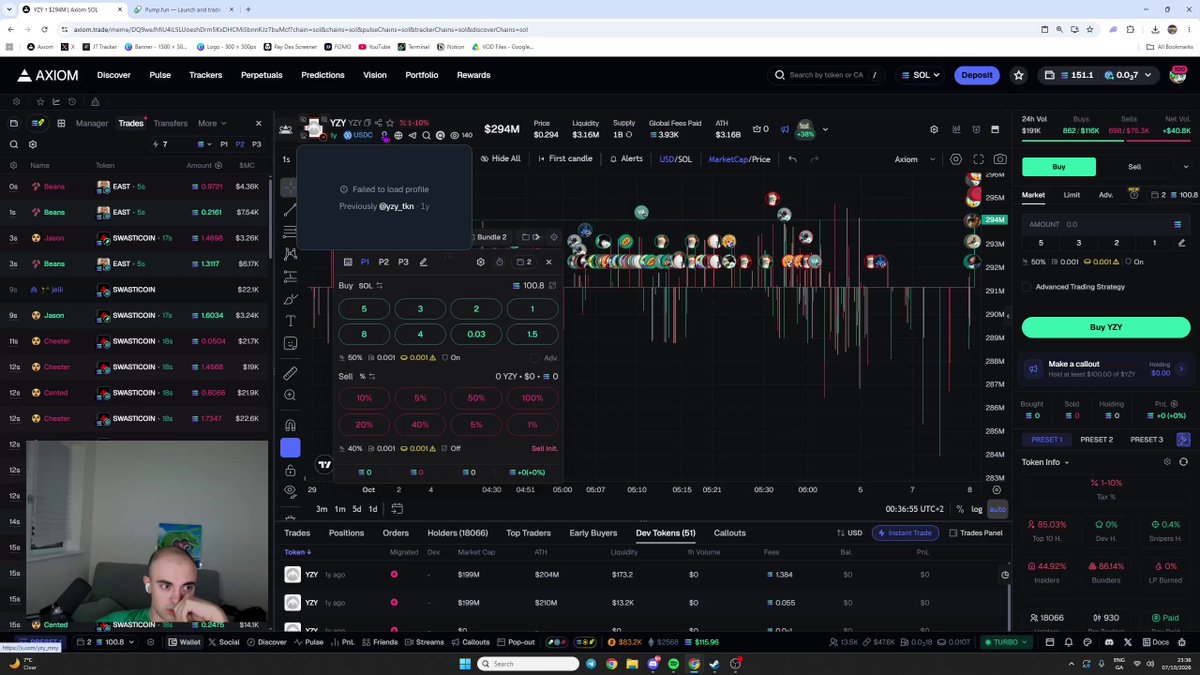Open the SOL chain selector dropdown
This screenshot has height=675, width=1200.
[919, 75]
